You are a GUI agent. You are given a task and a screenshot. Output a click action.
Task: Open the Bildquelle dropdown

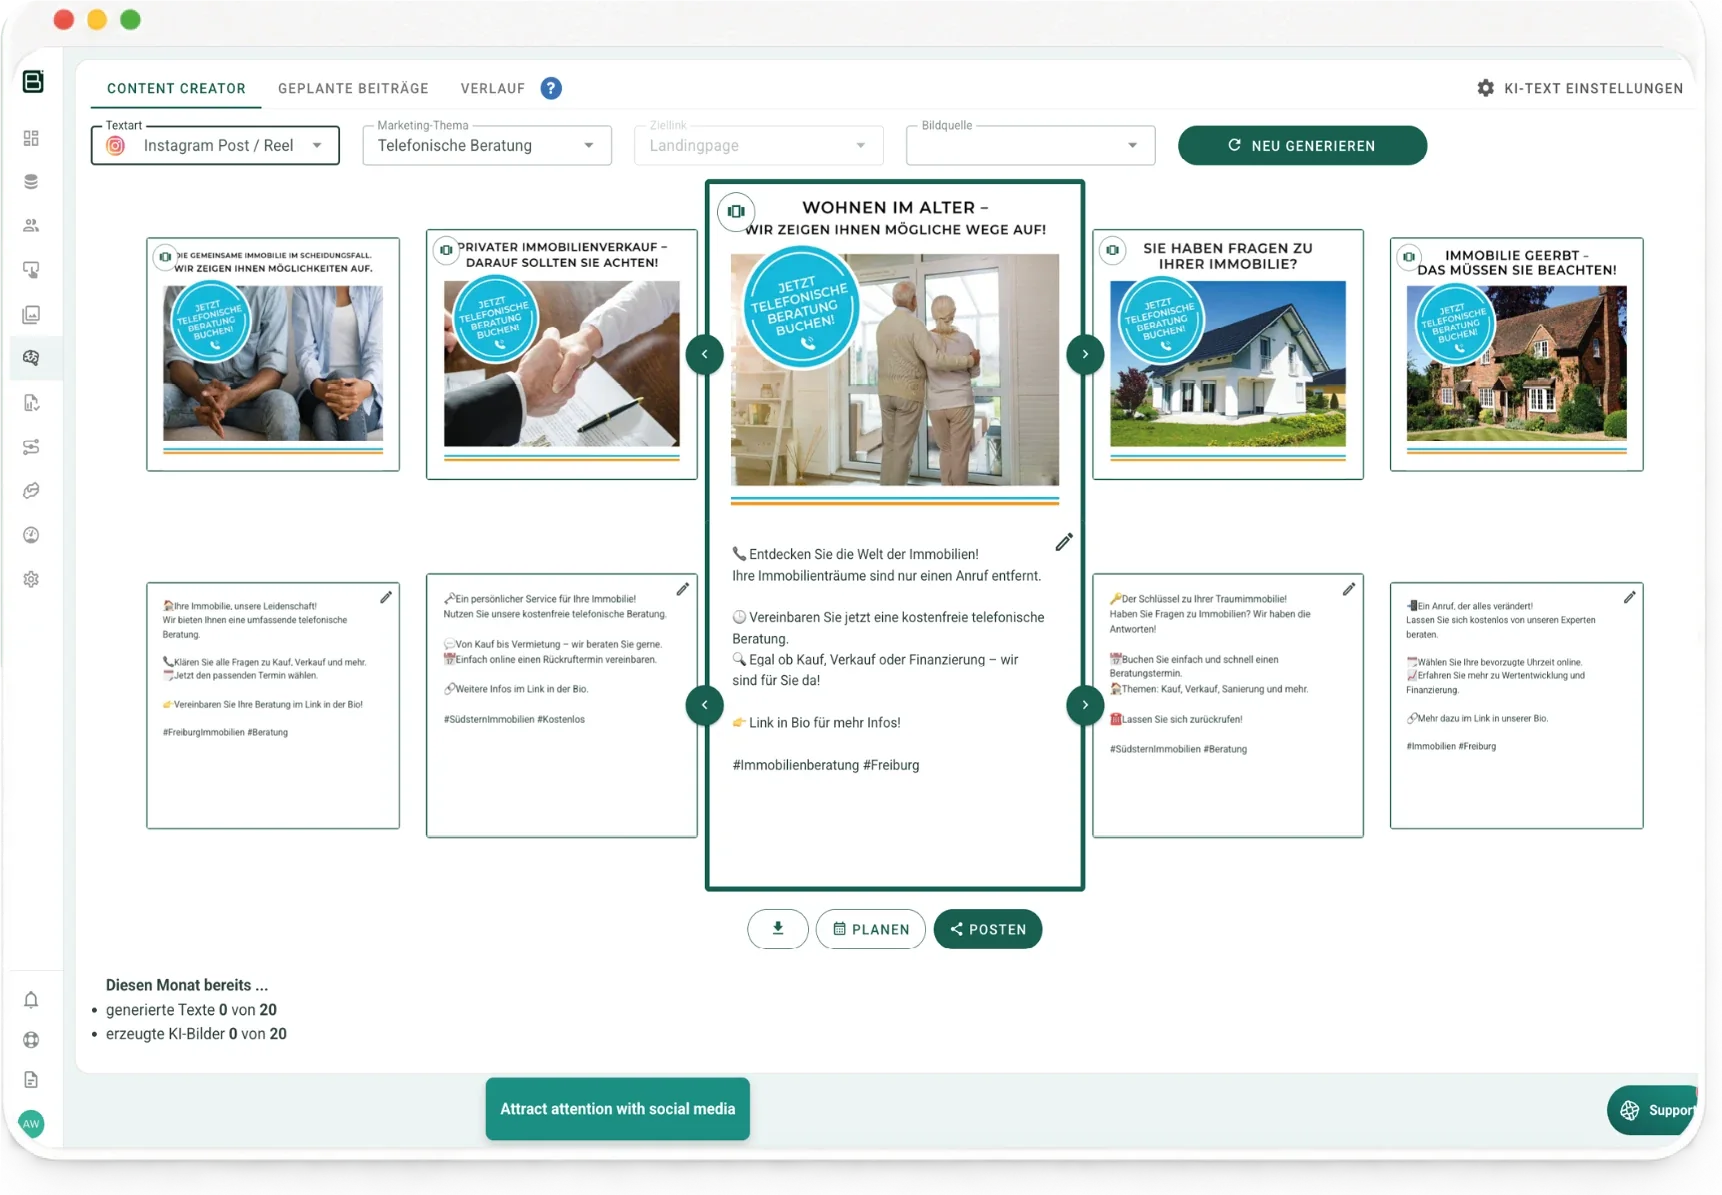1031,145
